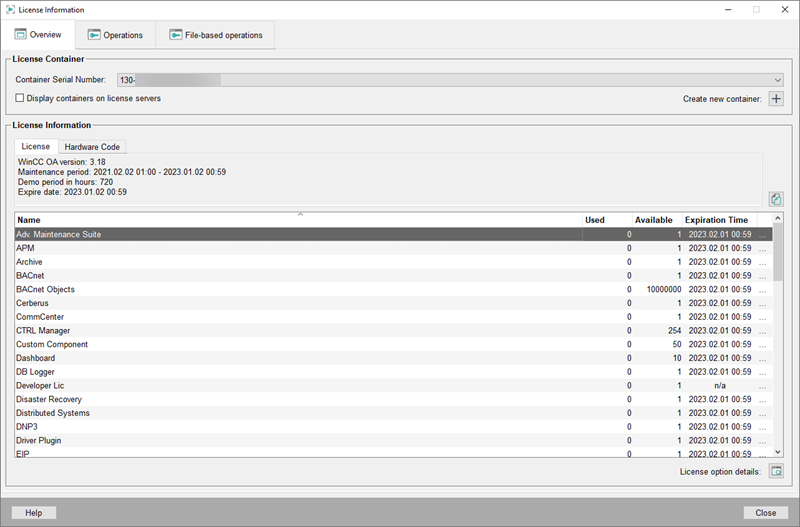
Task: Create new container plus icon
Action: point(776,98)
